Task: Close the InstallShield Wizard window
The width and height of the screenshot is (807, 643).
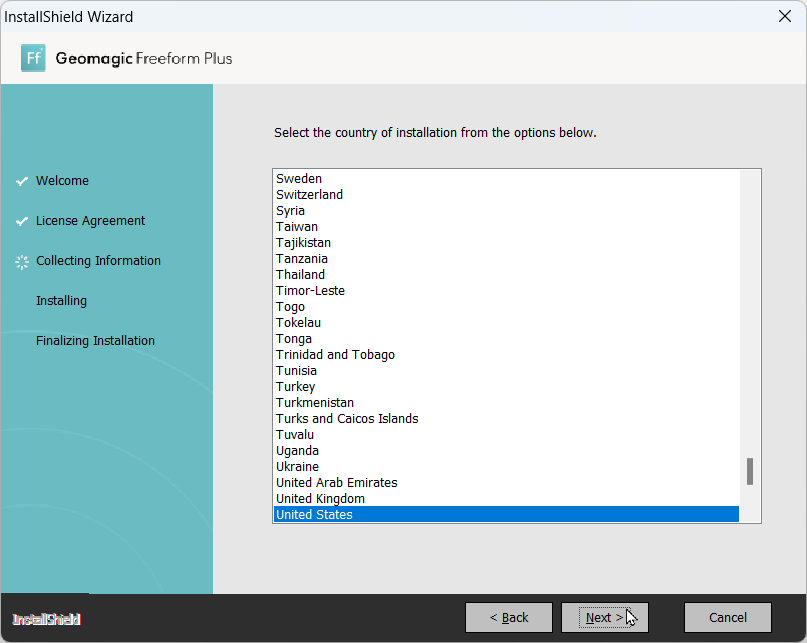Action: (784, 16)
